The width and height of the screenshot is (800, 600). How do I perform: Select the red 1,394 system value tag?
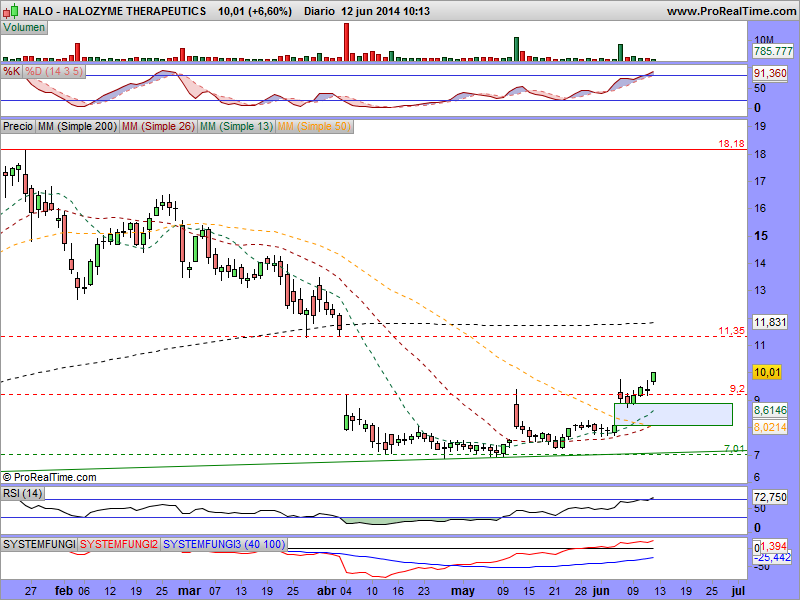coord(774,547)
